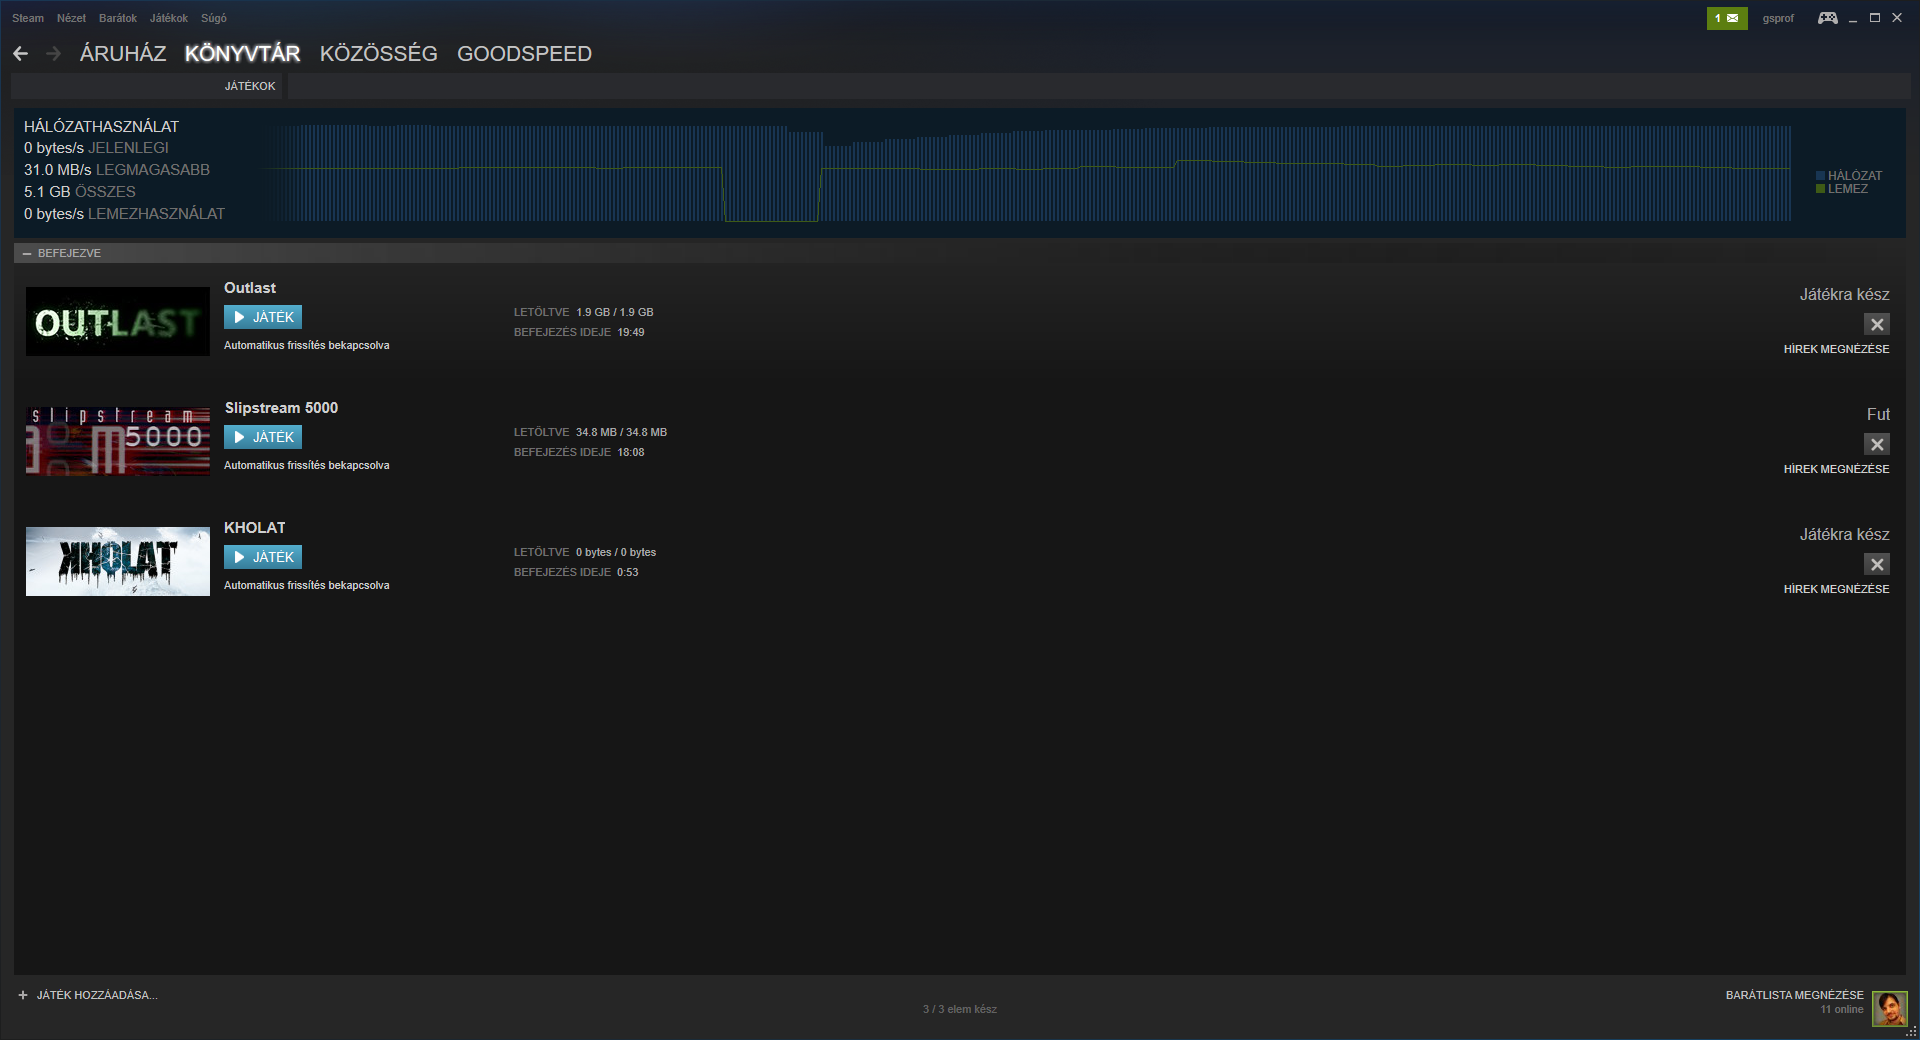Viewport: 1920px width, 1040px height.
Task: Open the Slipstream 5000 game thumbnail
Action: tap(118, 442)
